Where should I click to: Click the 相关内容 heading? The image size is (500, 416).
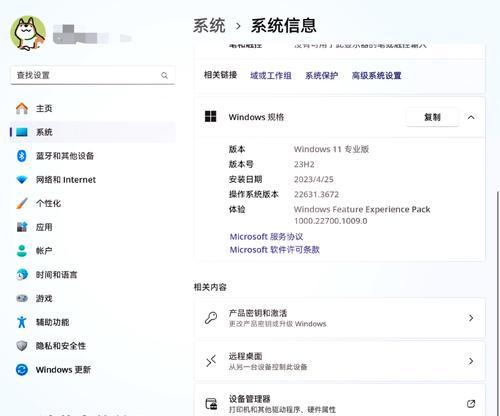[x=210, y=287]
